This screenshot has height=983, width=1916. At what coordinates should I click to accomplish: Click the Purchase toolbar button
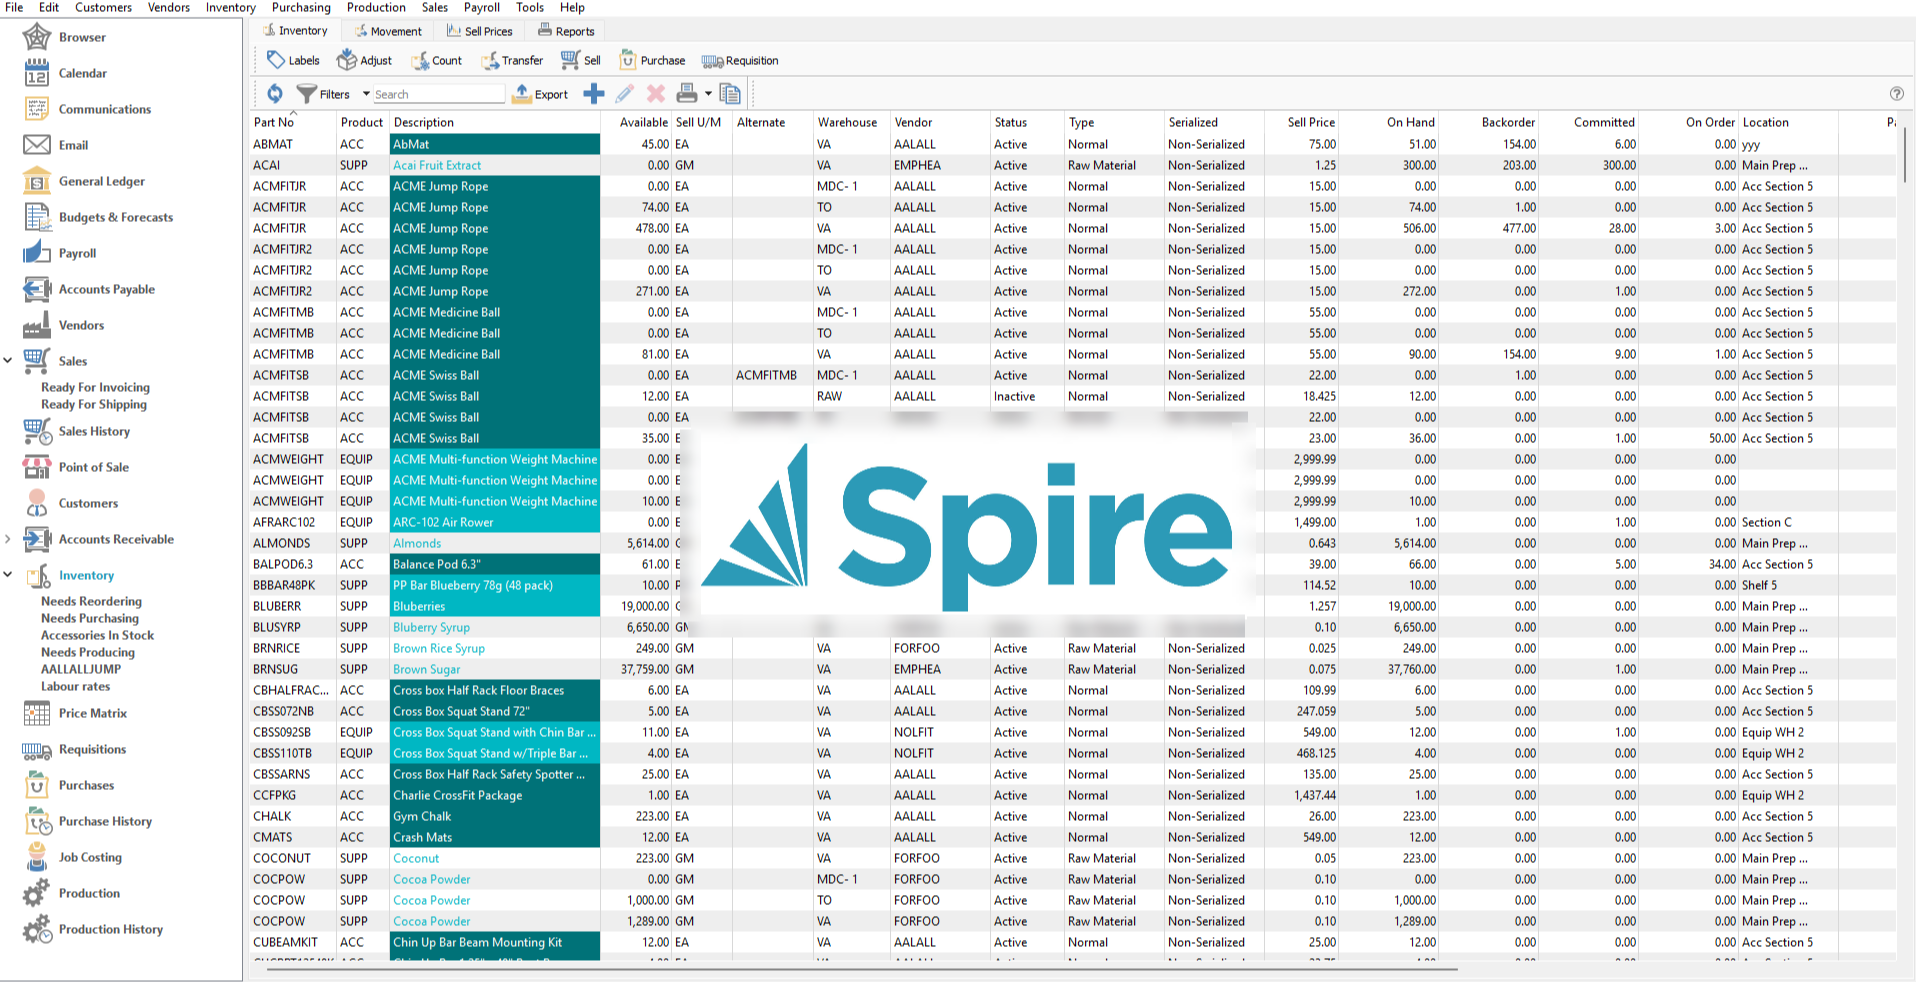pyautogui.click(x=652, y=60)
